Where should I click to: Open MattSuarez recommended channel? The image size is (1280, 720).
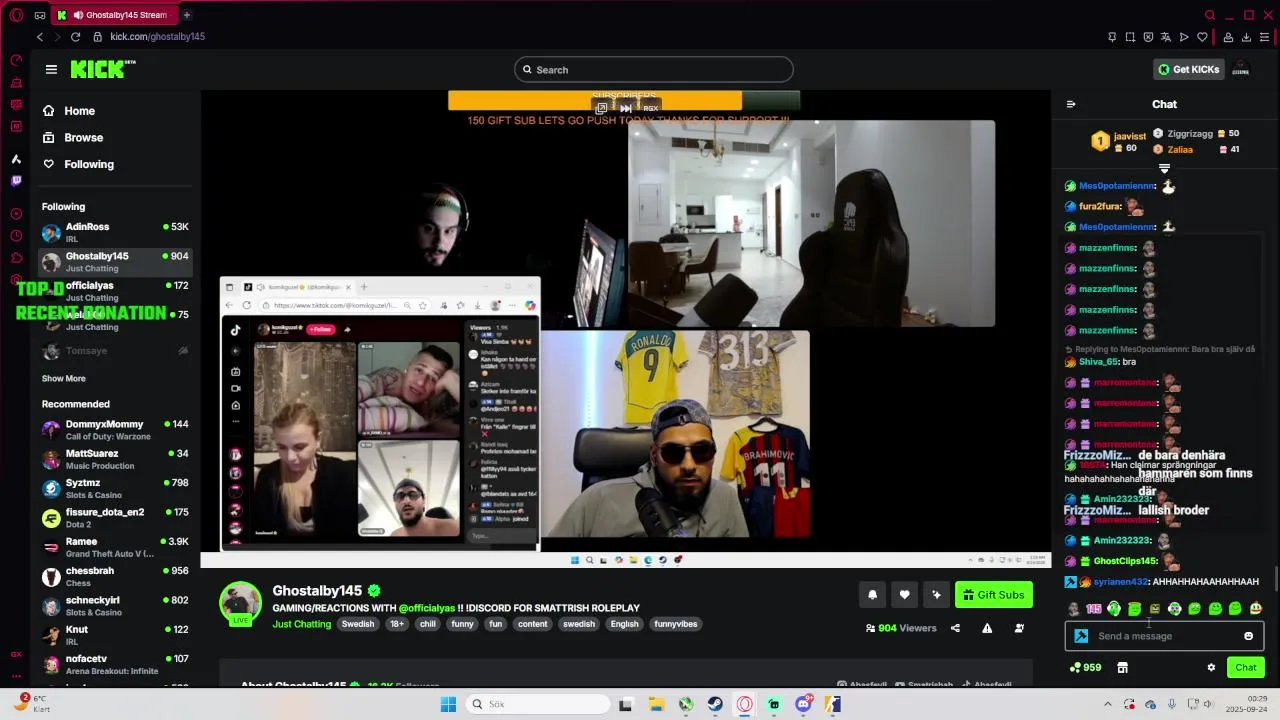point(115,459)
